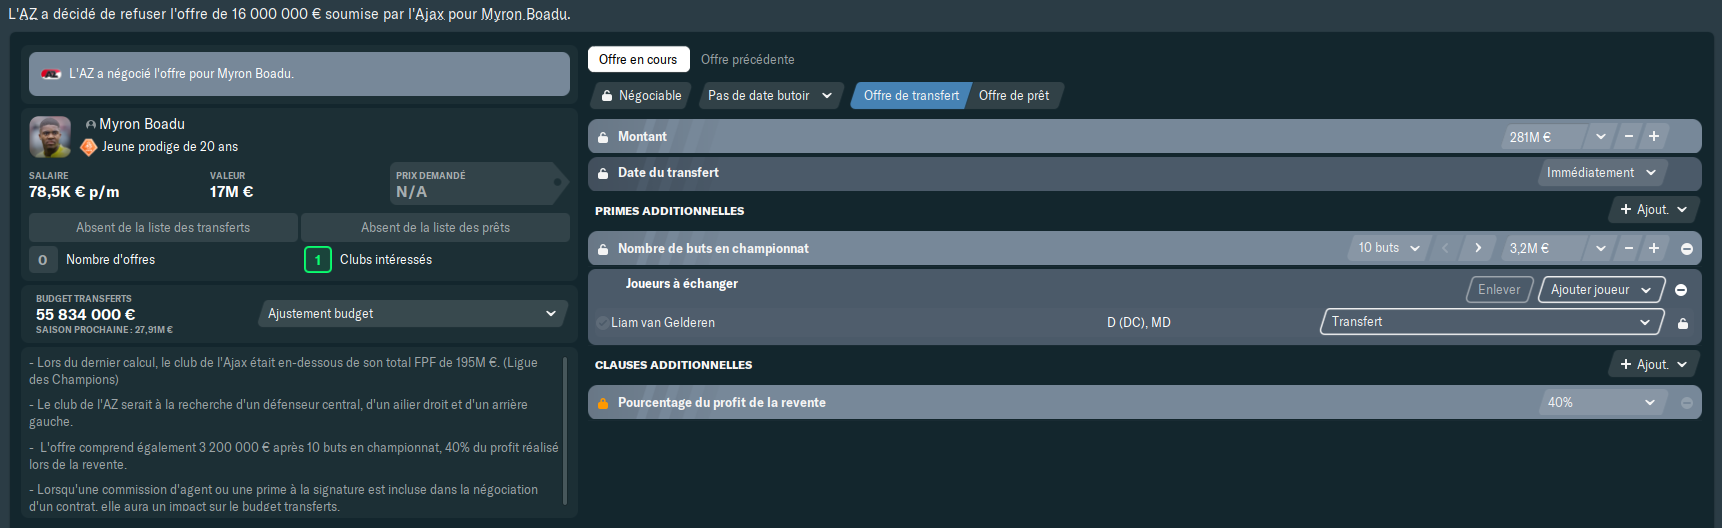Click the 281M € amount value field
Image resolution: width=1722 pixels, height=528 pixels.
point(1545,137)
